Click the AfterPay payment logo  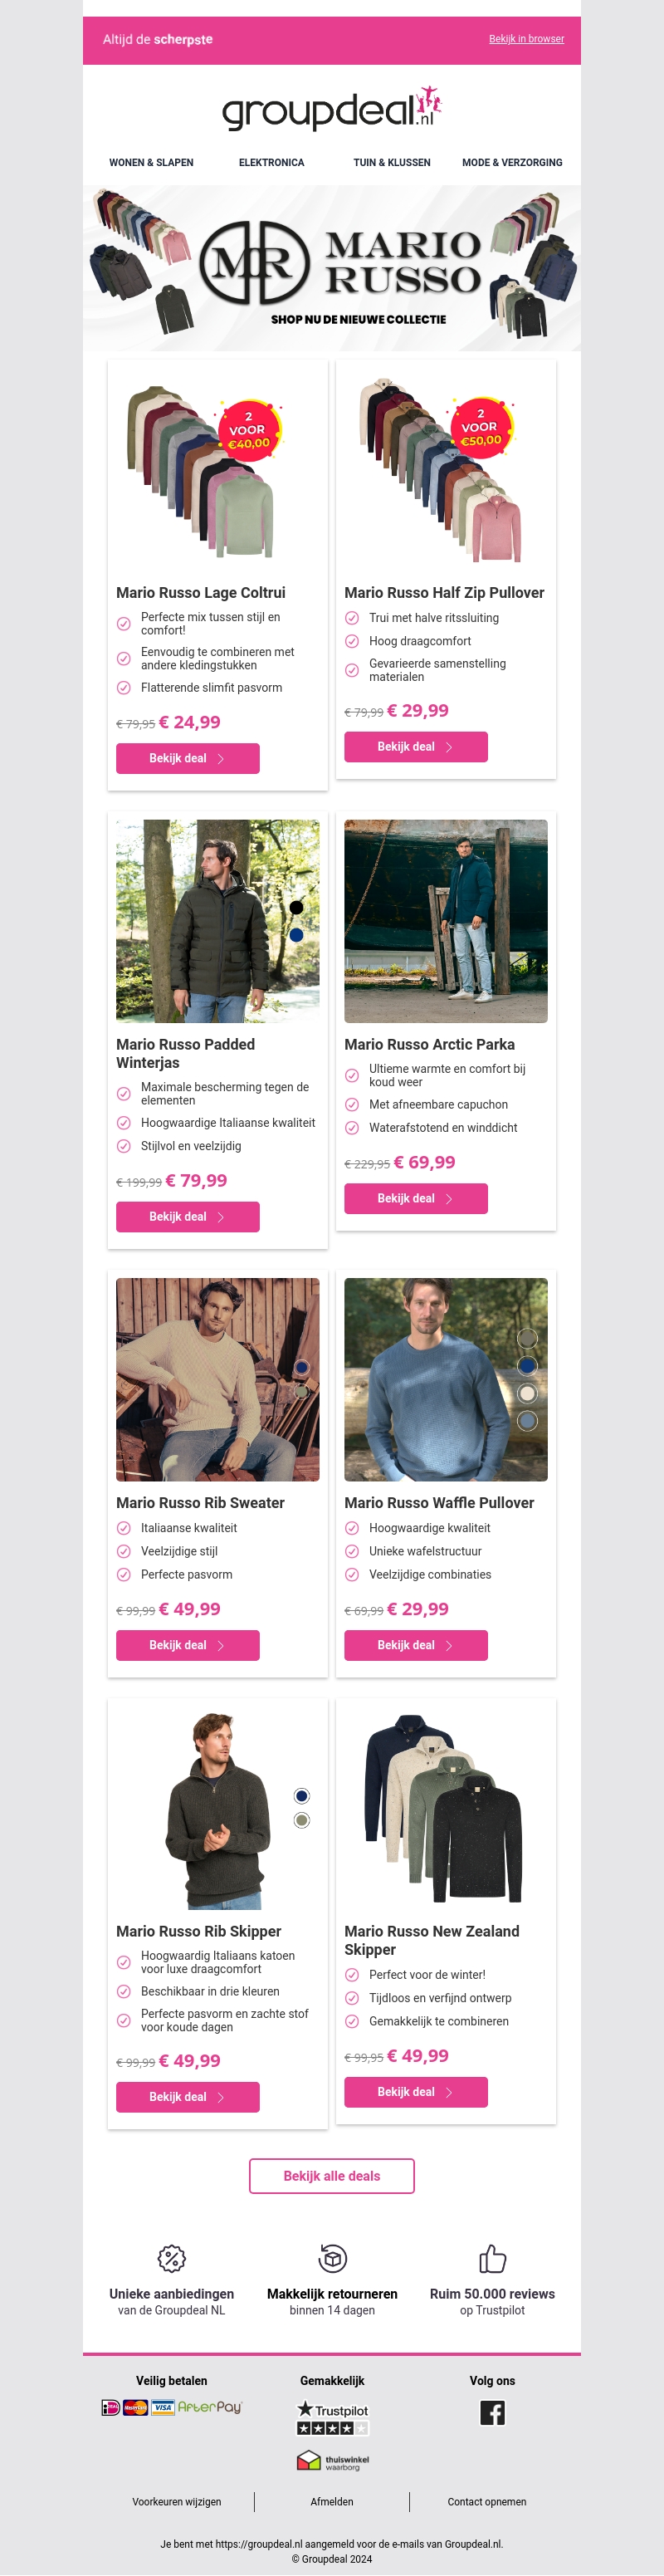tap(210, 2407)
